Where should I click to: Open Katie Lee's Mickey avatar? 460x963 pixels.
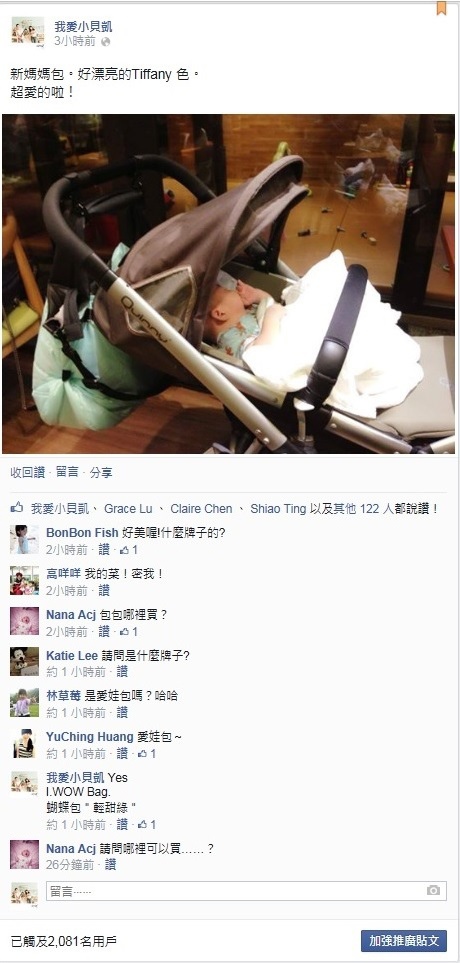(25, 662)
